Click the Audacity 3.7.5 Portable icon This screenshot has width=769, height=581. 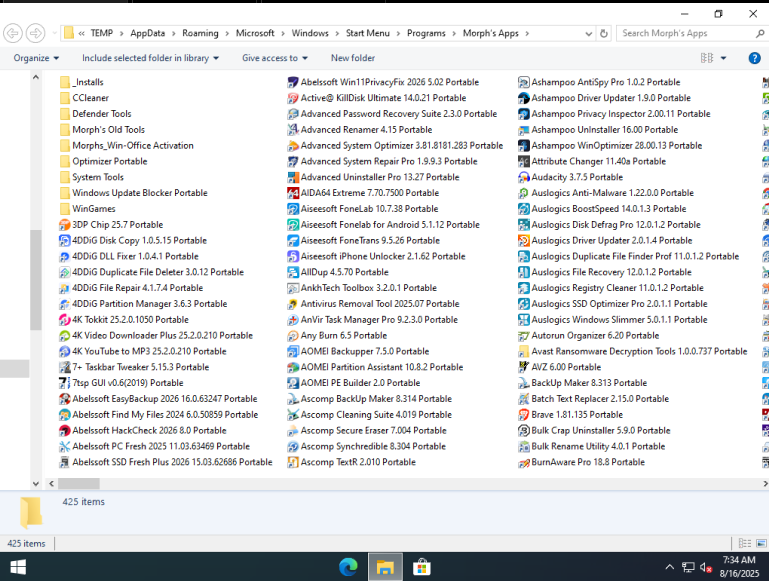(524, 177)
